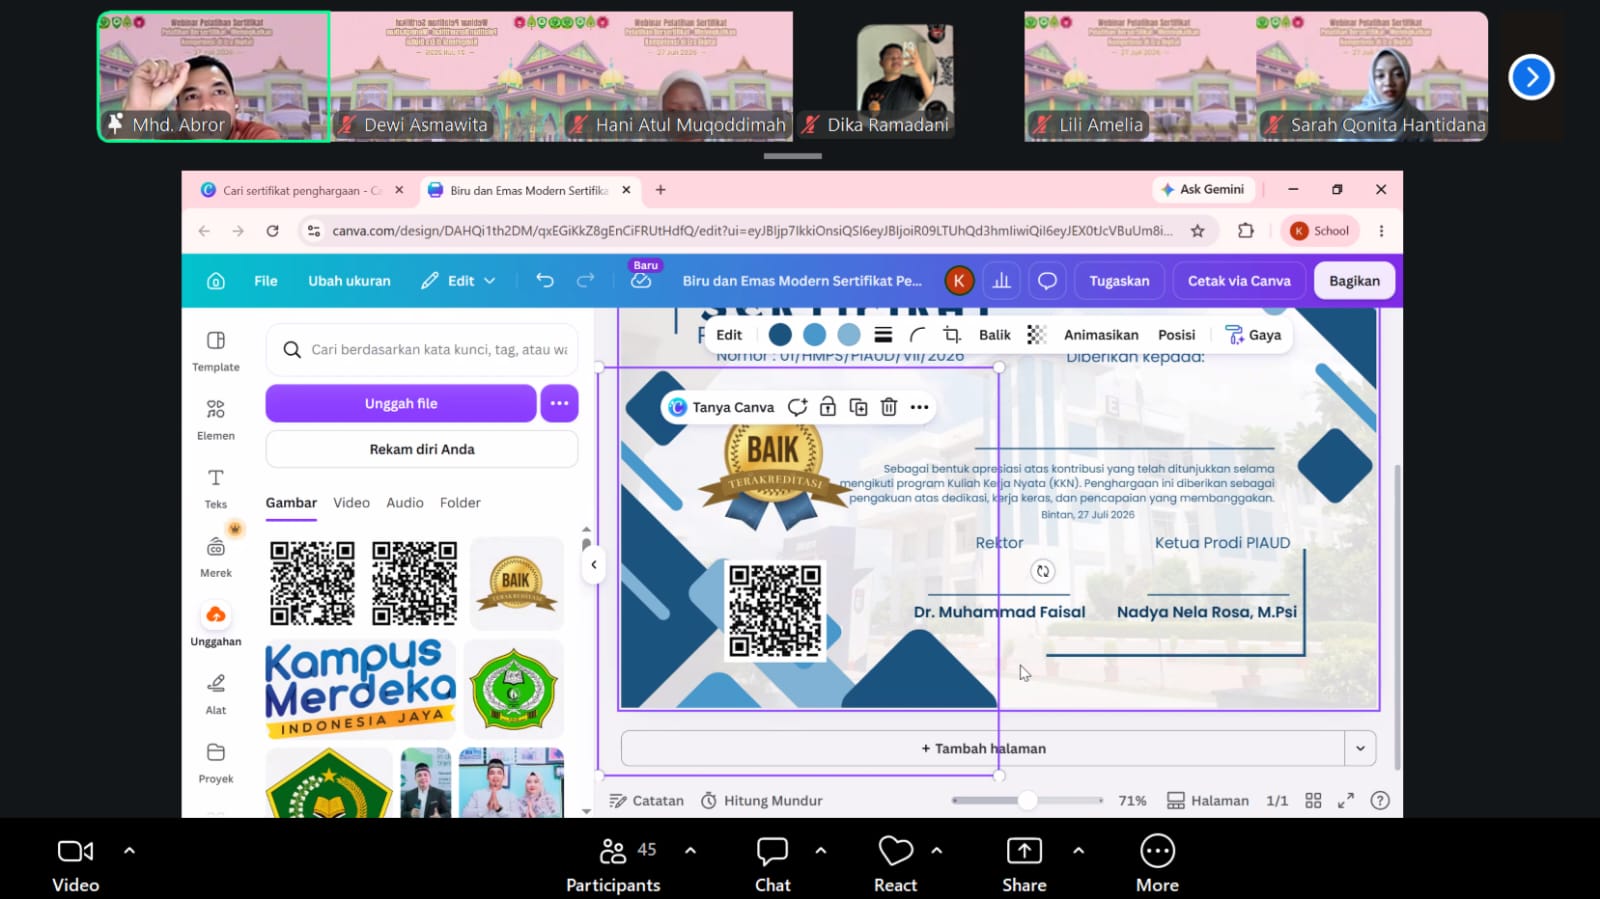Open Alat tools panel in sidebar
The height and width of the screenshot is (899, 1600).
tap(216, 694)
